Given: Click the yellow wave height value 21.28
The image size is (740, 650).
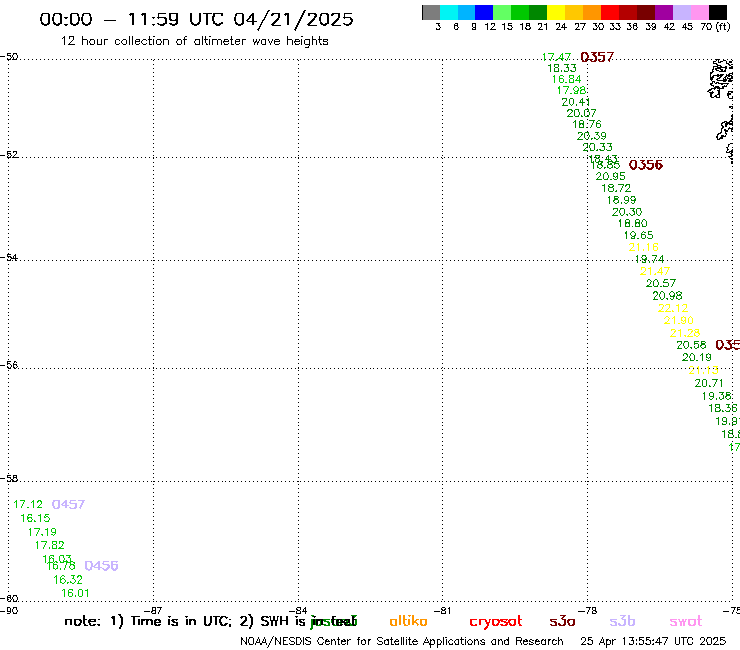Looking at the screenshot, I should (x=685, y=333).
